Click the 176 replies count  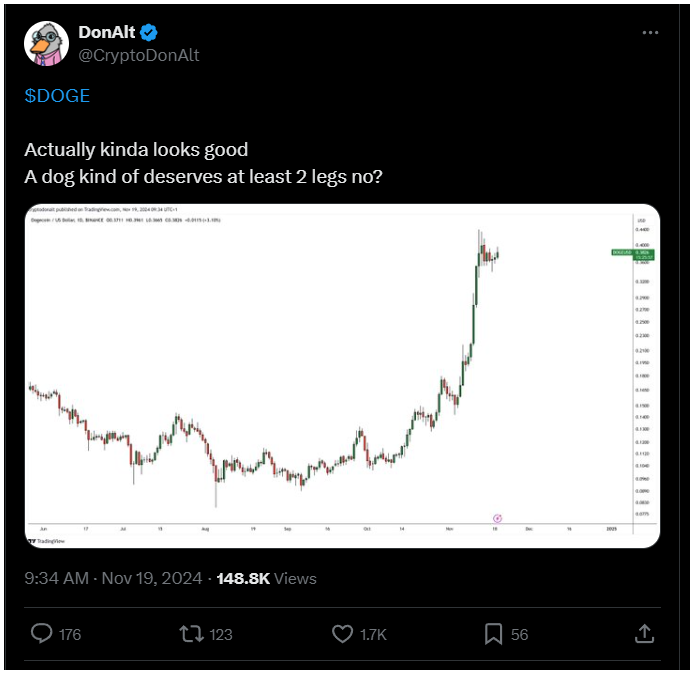(70, 635)
